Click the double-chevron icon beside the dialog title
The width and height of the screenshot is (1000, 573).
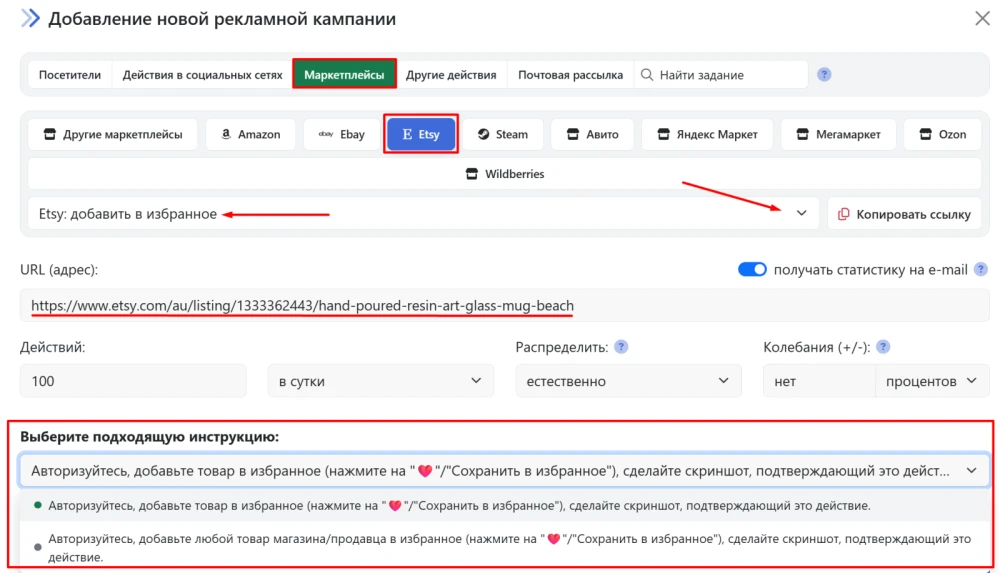click(30, 19)
